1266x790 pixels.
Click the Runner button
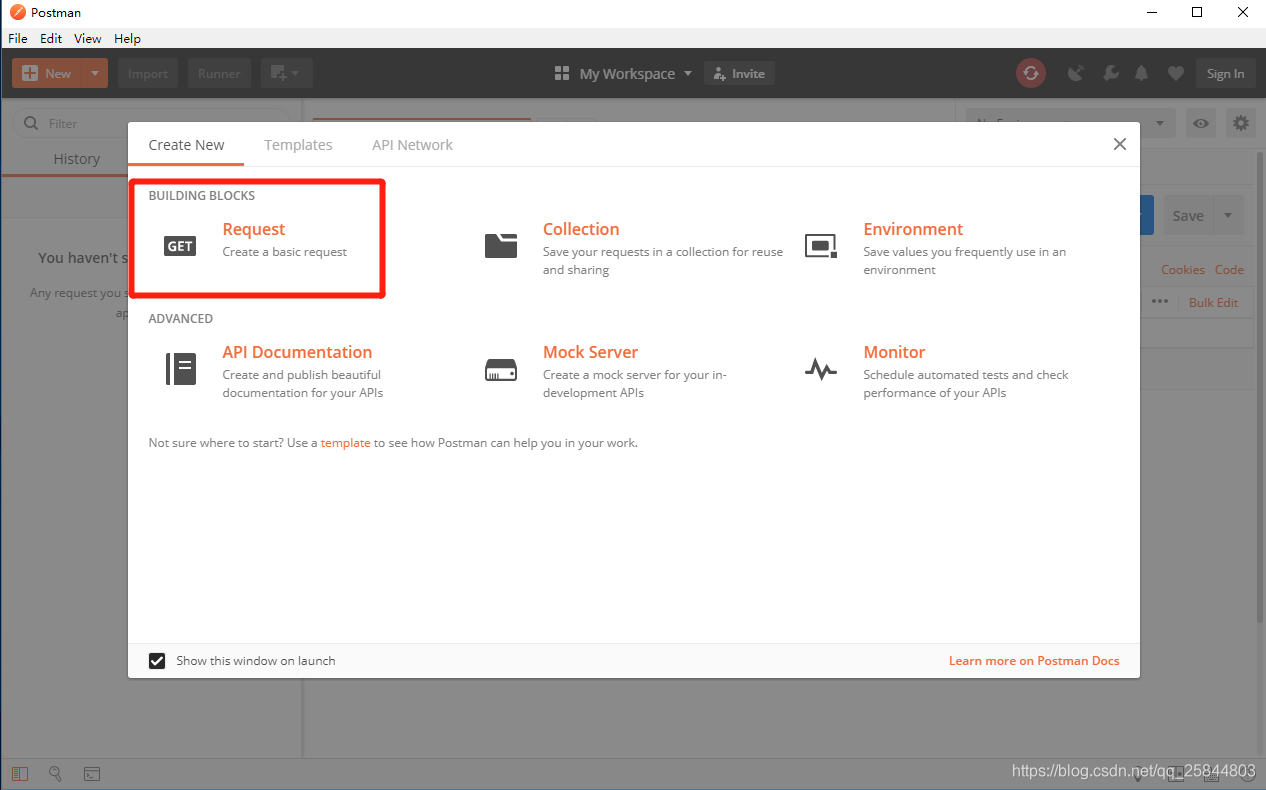pyautogui.click(x=219, y=73)
